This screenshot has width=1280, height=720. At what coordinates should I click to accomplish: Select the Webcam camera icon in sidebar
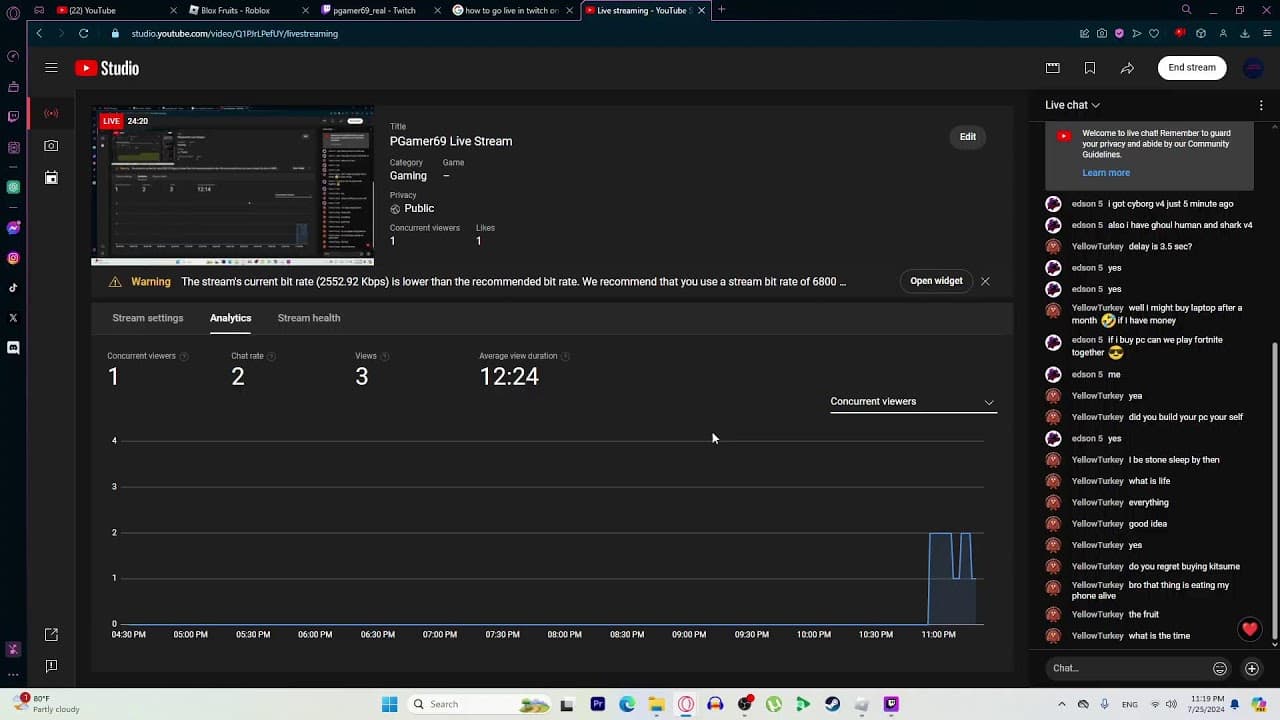pyautogui.click(x=51, y=146)
